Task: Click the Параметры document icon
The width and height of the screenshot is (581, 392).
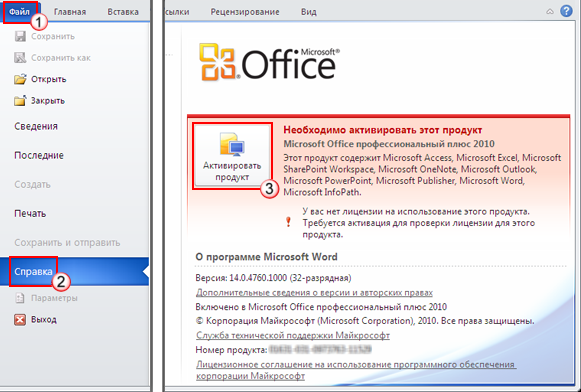Action: click(20, 298)
